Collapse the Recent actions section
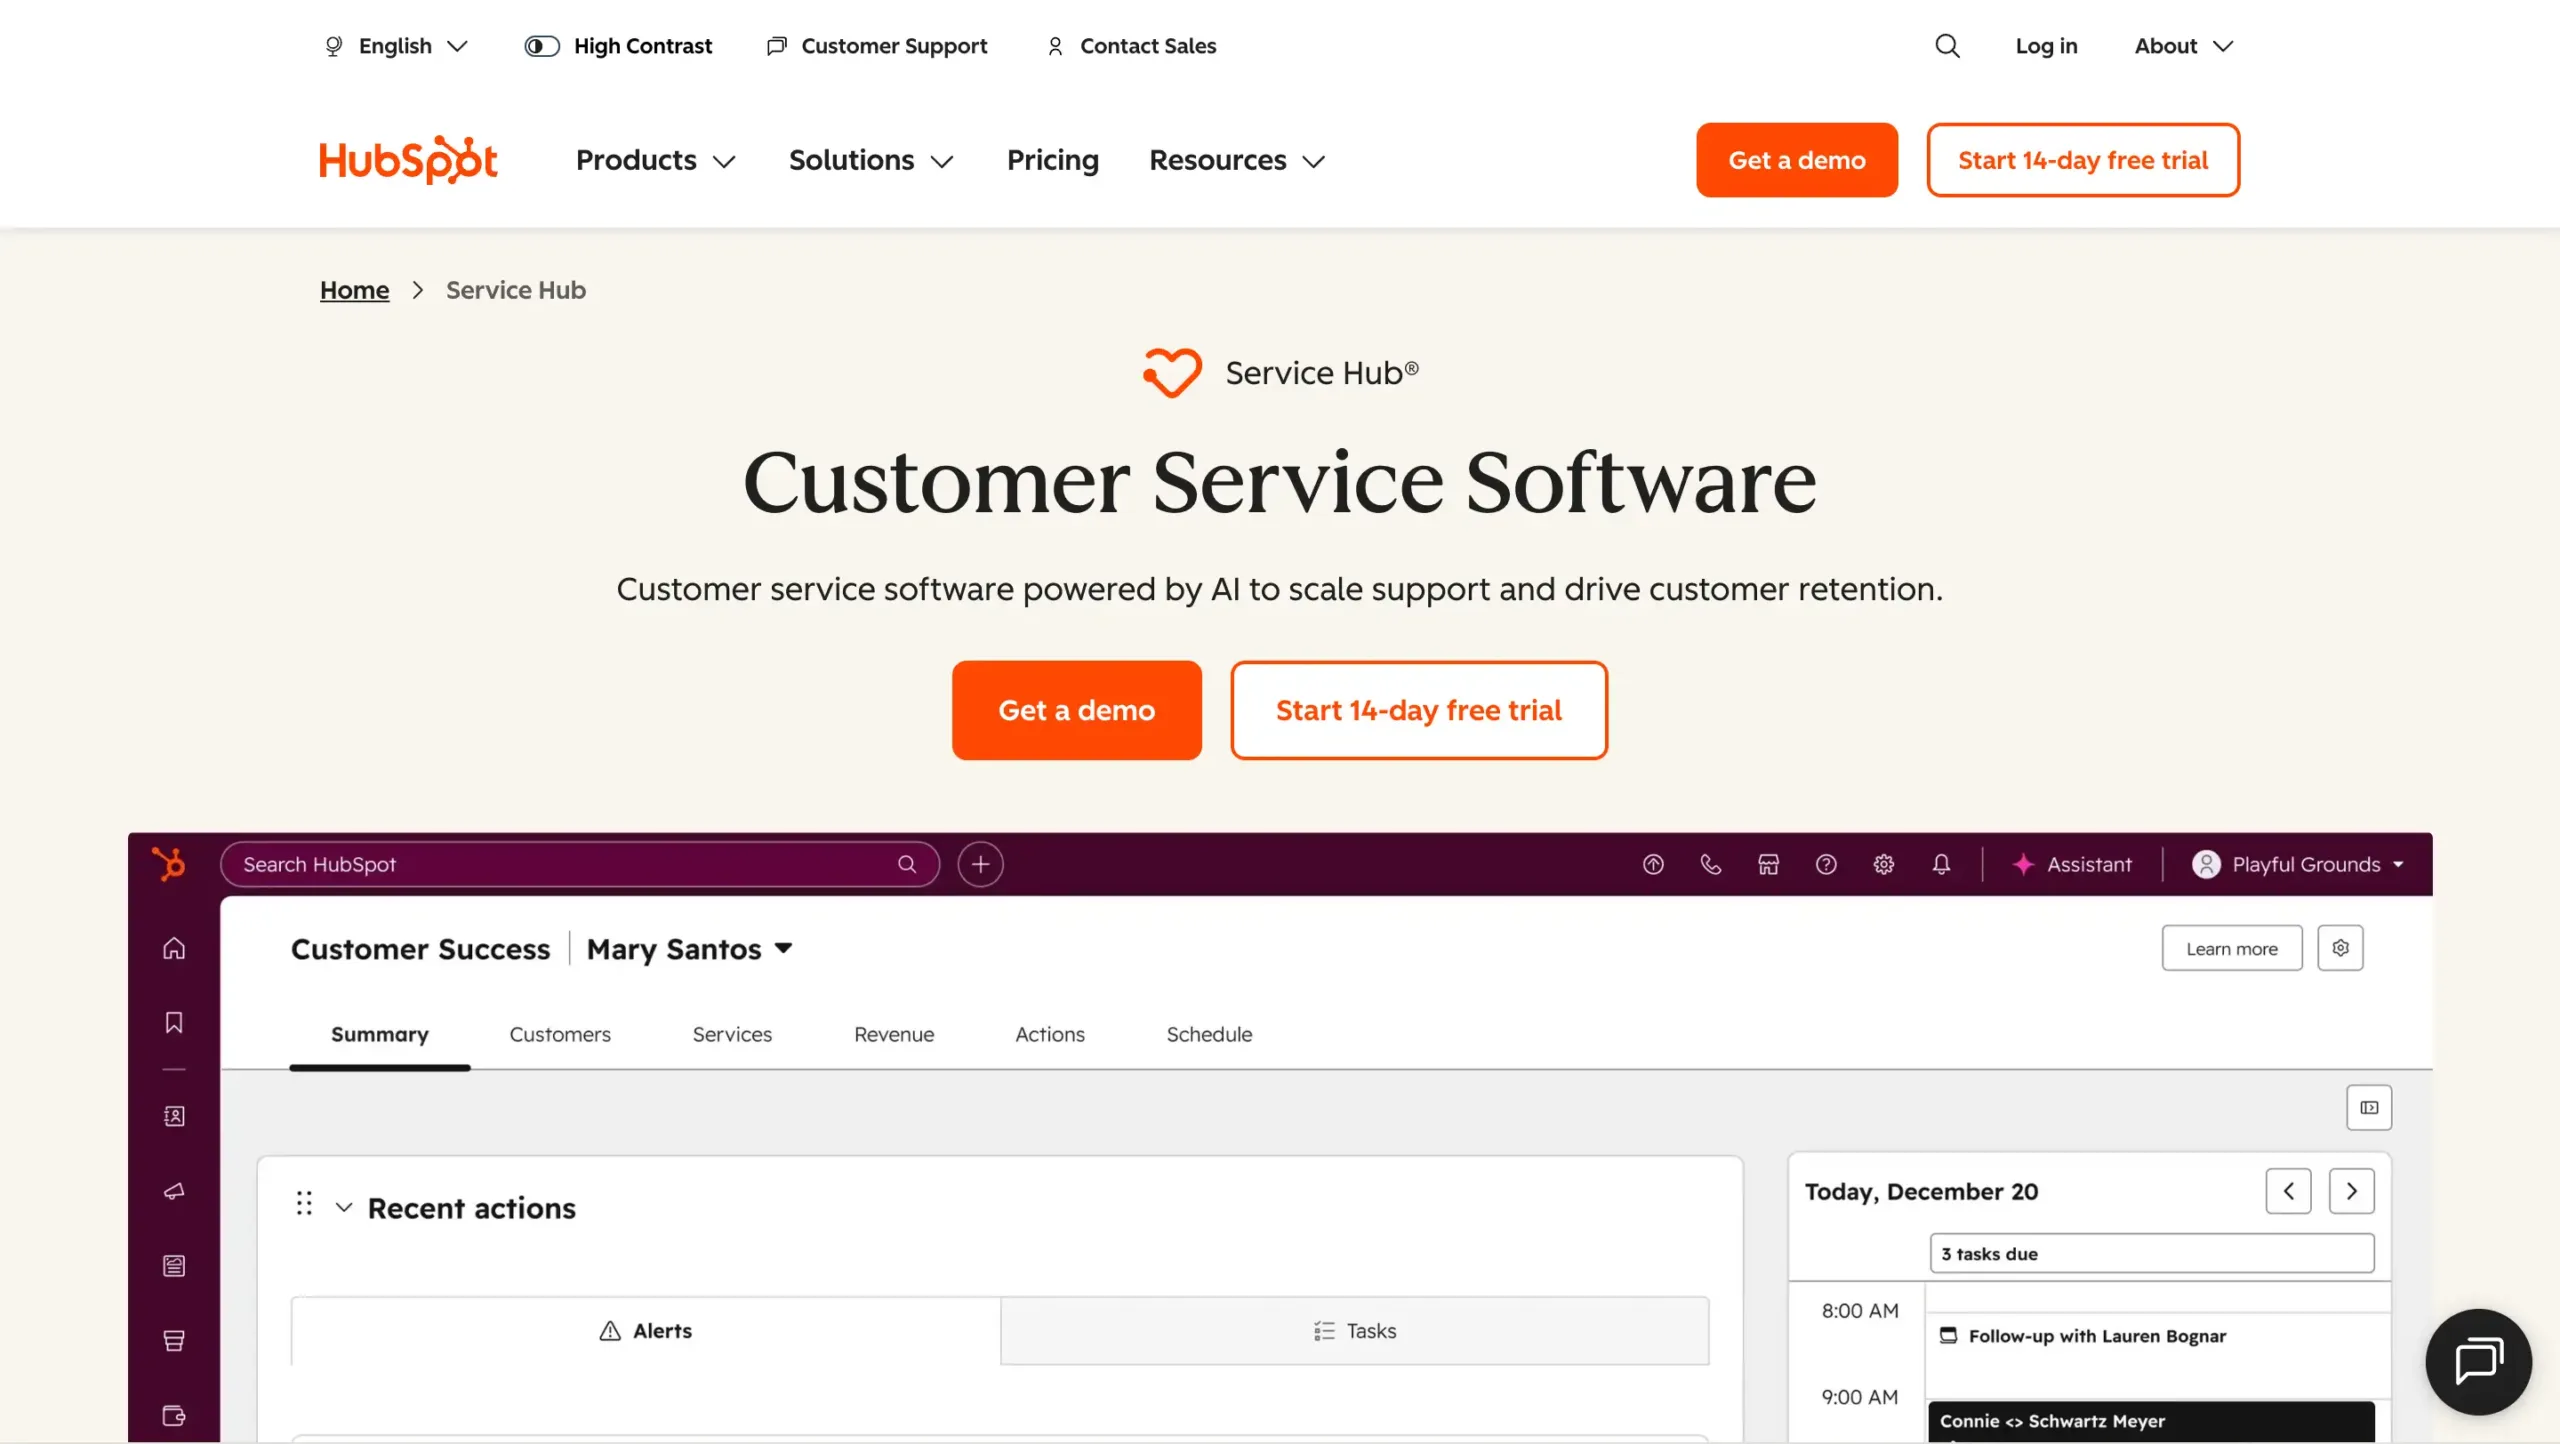This screenshot has width=2560, height=1444. pos(343,1207)
